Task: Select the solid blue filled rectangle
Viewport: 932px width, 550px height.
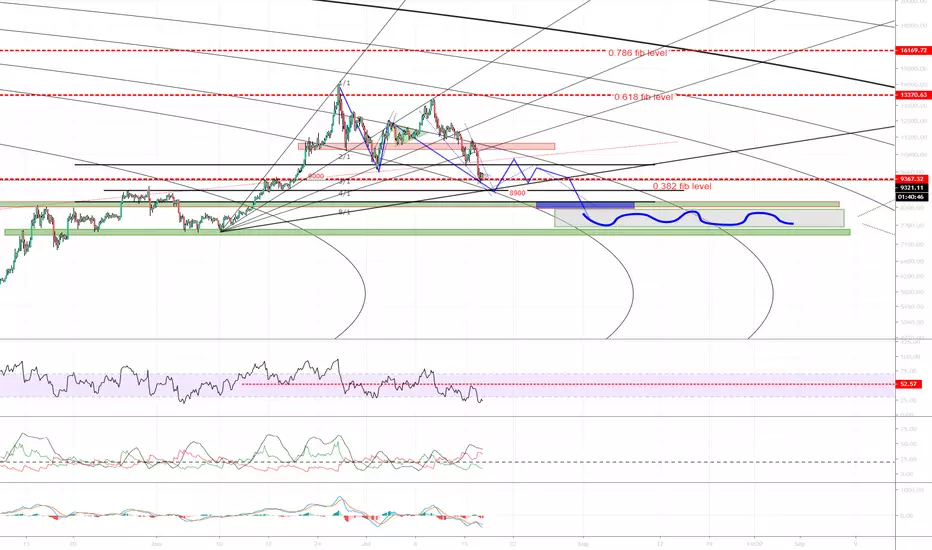Action: [x=585, y=205]
